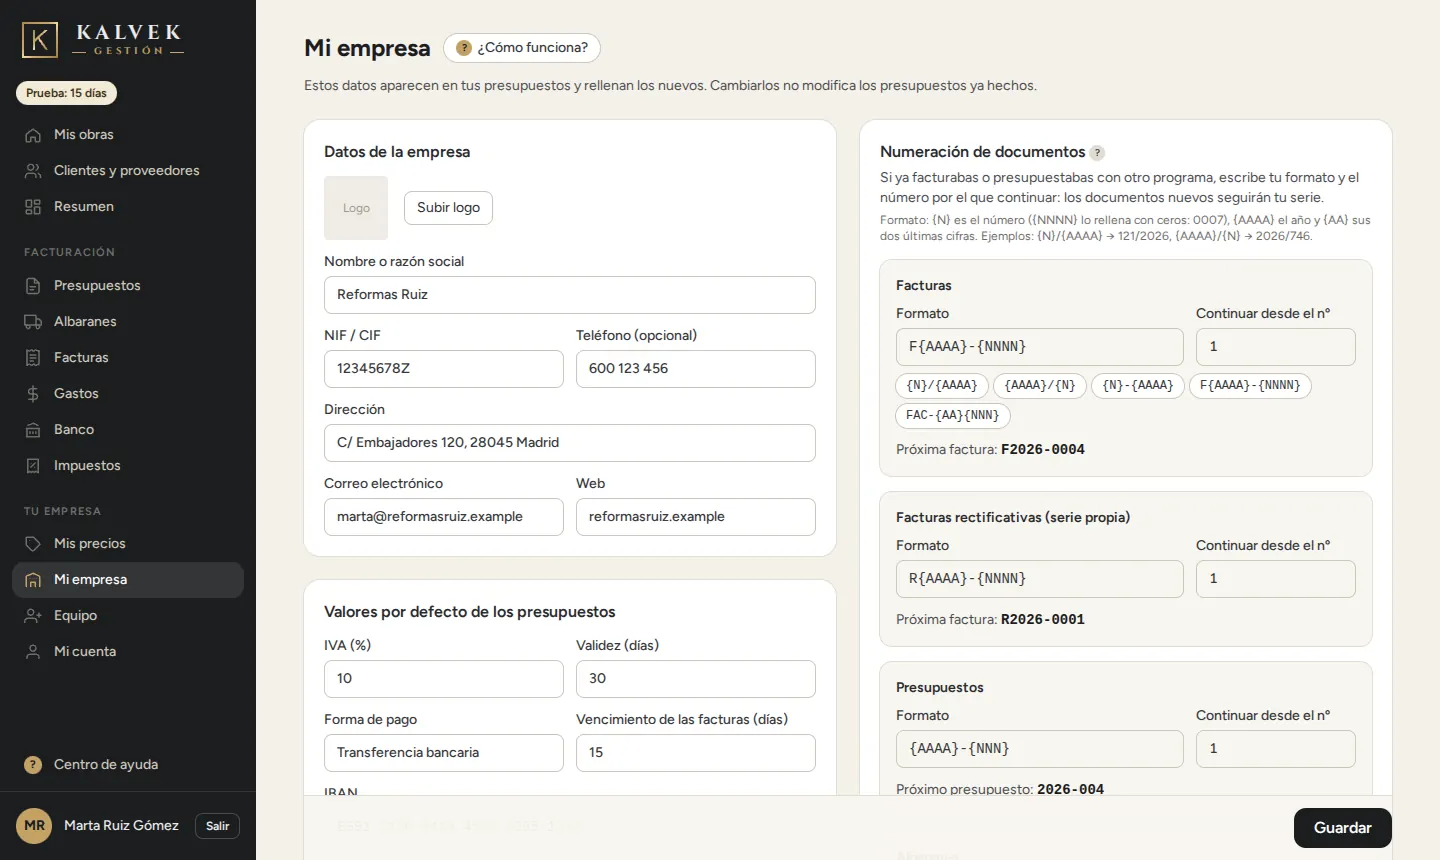The image size is (1440, 860).
Task: Click the Equipo add-user icon
Action: (33, 616)
